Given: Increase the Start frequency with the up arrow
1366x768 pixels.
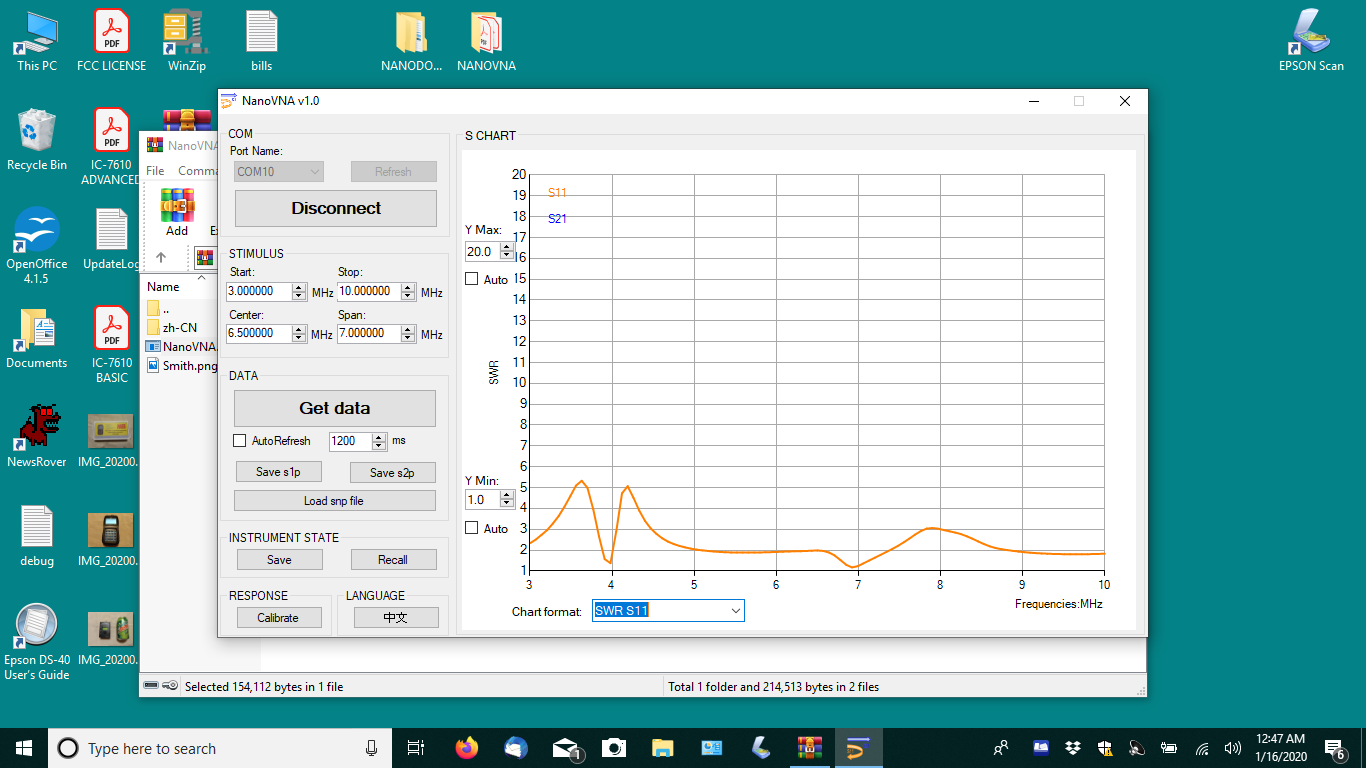Looking at the screenshot, I should point(299,288).
